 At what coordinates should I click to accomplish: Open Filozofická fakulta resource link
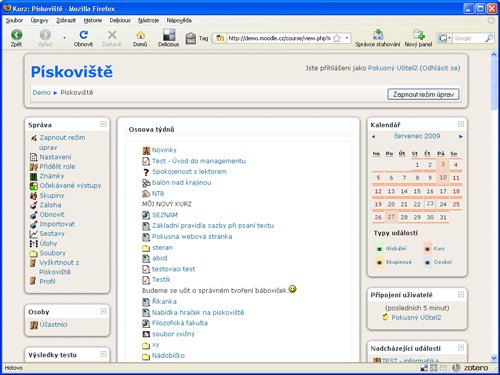pos(180,323)
